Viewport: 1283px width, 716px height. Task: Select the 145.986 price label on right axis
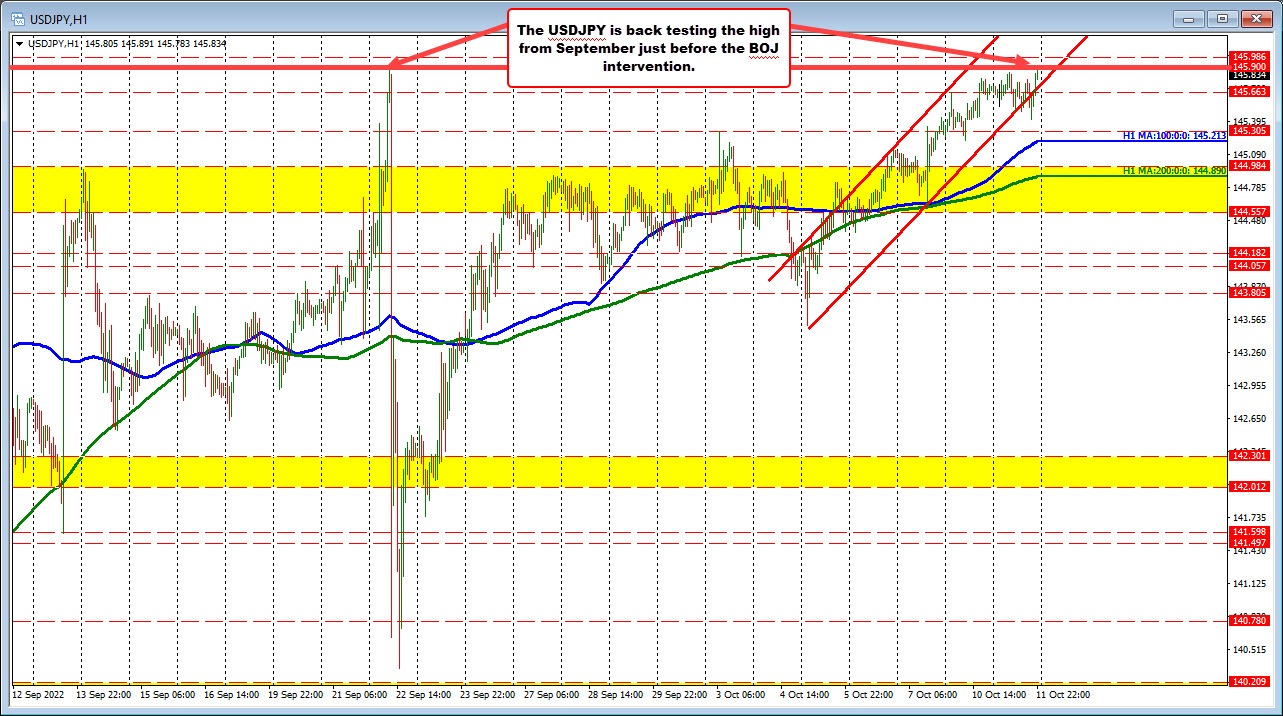1248,58
